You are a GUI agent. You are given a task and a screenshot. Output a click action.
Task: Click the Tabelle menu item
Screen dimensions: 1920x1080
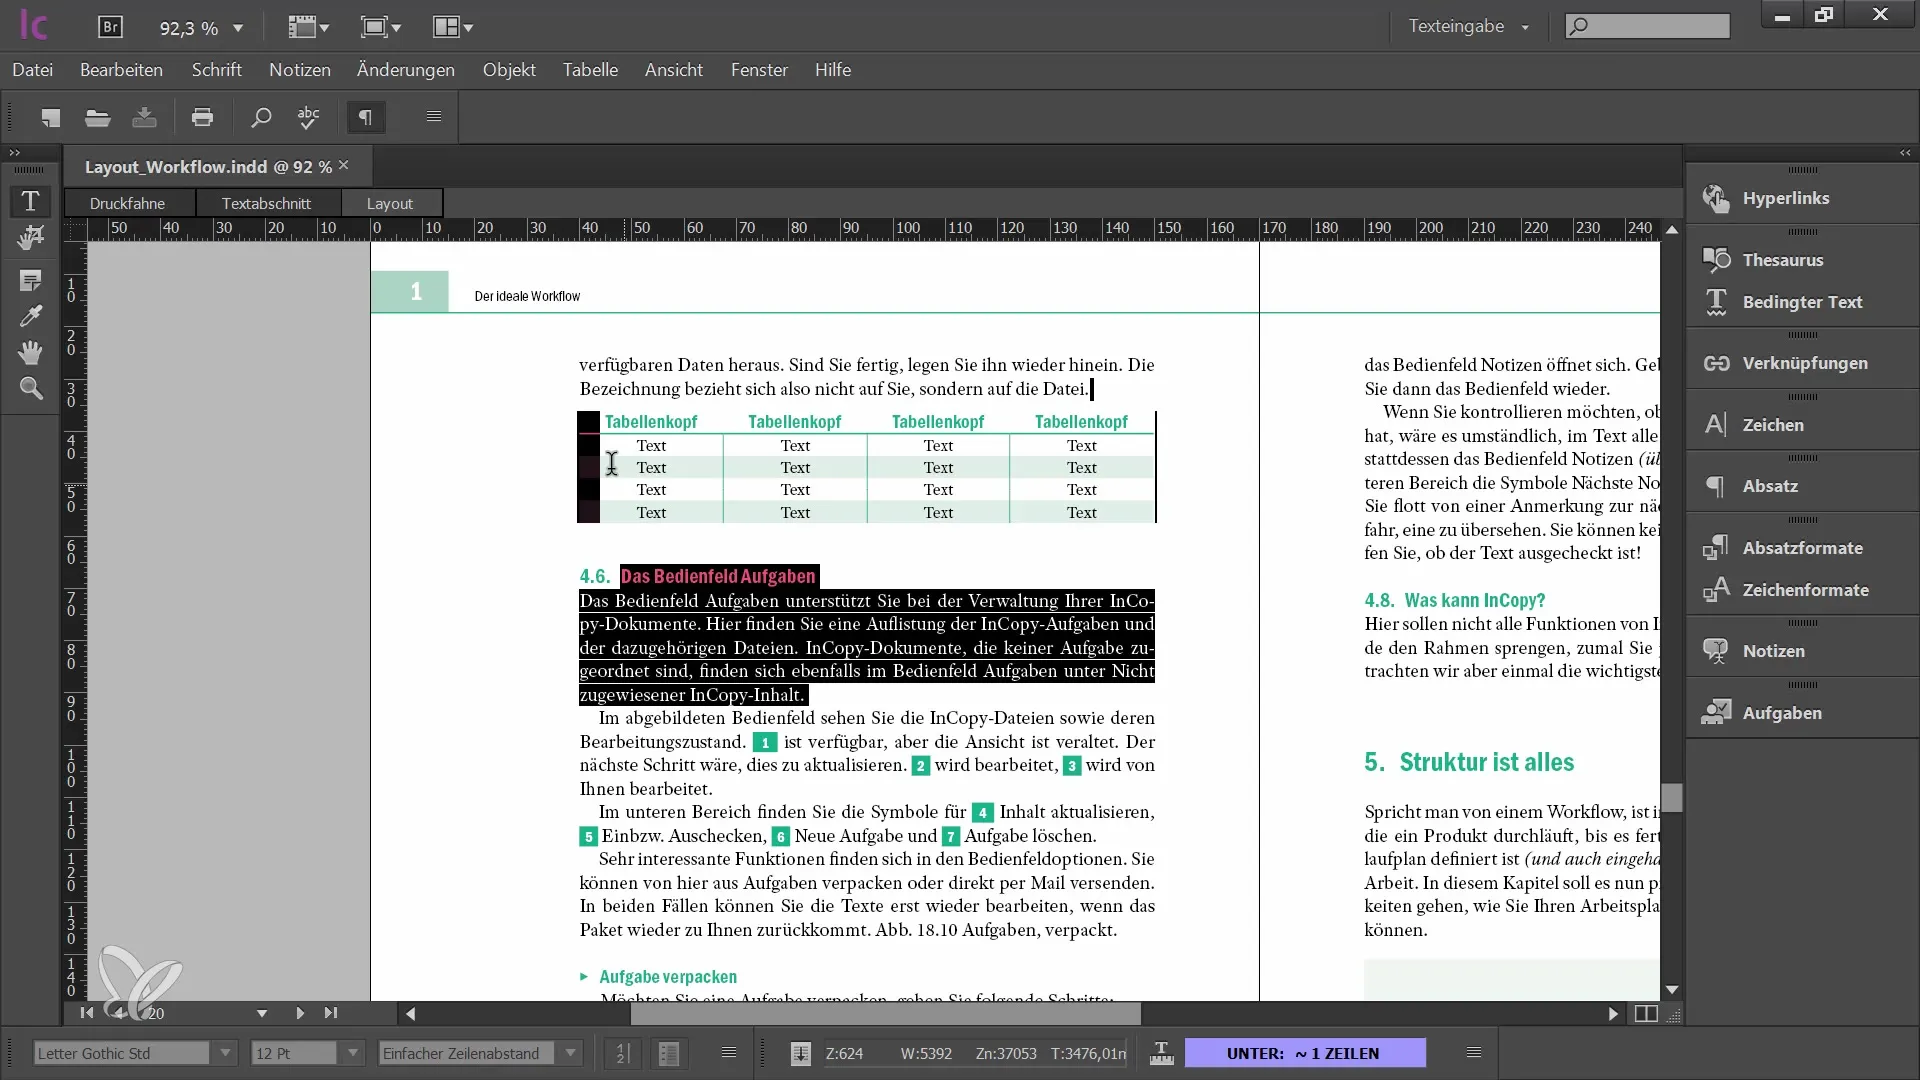pyautogui.click(x=591, y=70)
